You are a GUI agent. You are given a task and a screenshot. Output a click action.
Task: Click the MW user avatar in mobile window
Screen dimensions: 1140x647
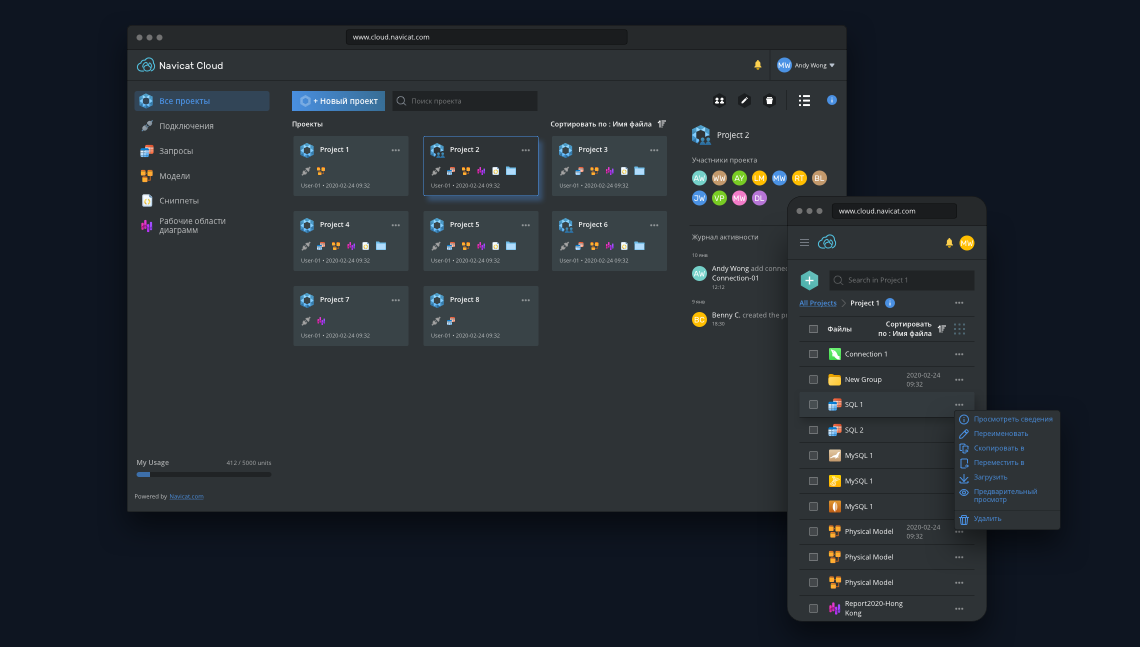click(966, 243)
